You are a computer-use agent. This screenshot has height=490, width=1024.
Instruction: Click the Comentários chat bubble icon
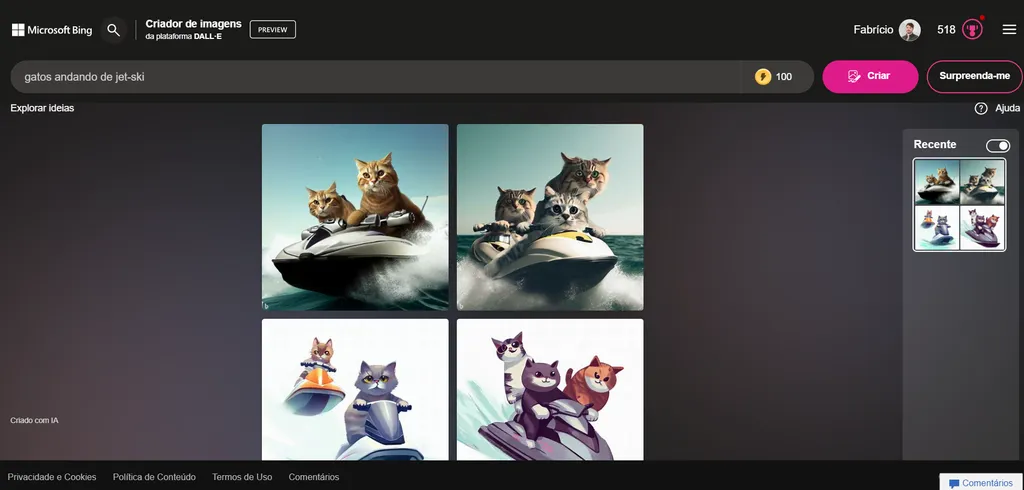pyautogui.click(x=954, y=483)
